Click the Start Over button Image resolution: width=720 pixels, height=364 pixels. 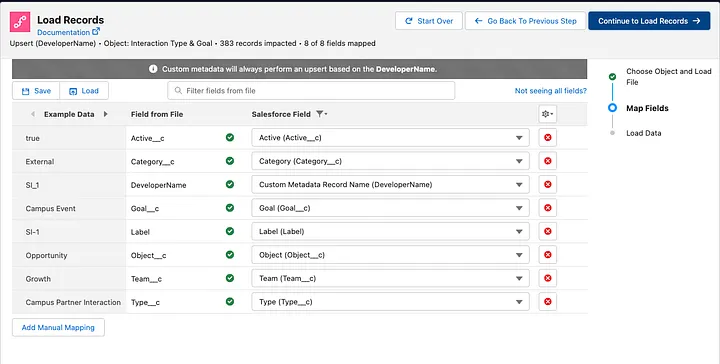pyautogui.click(x=428, y=21)
